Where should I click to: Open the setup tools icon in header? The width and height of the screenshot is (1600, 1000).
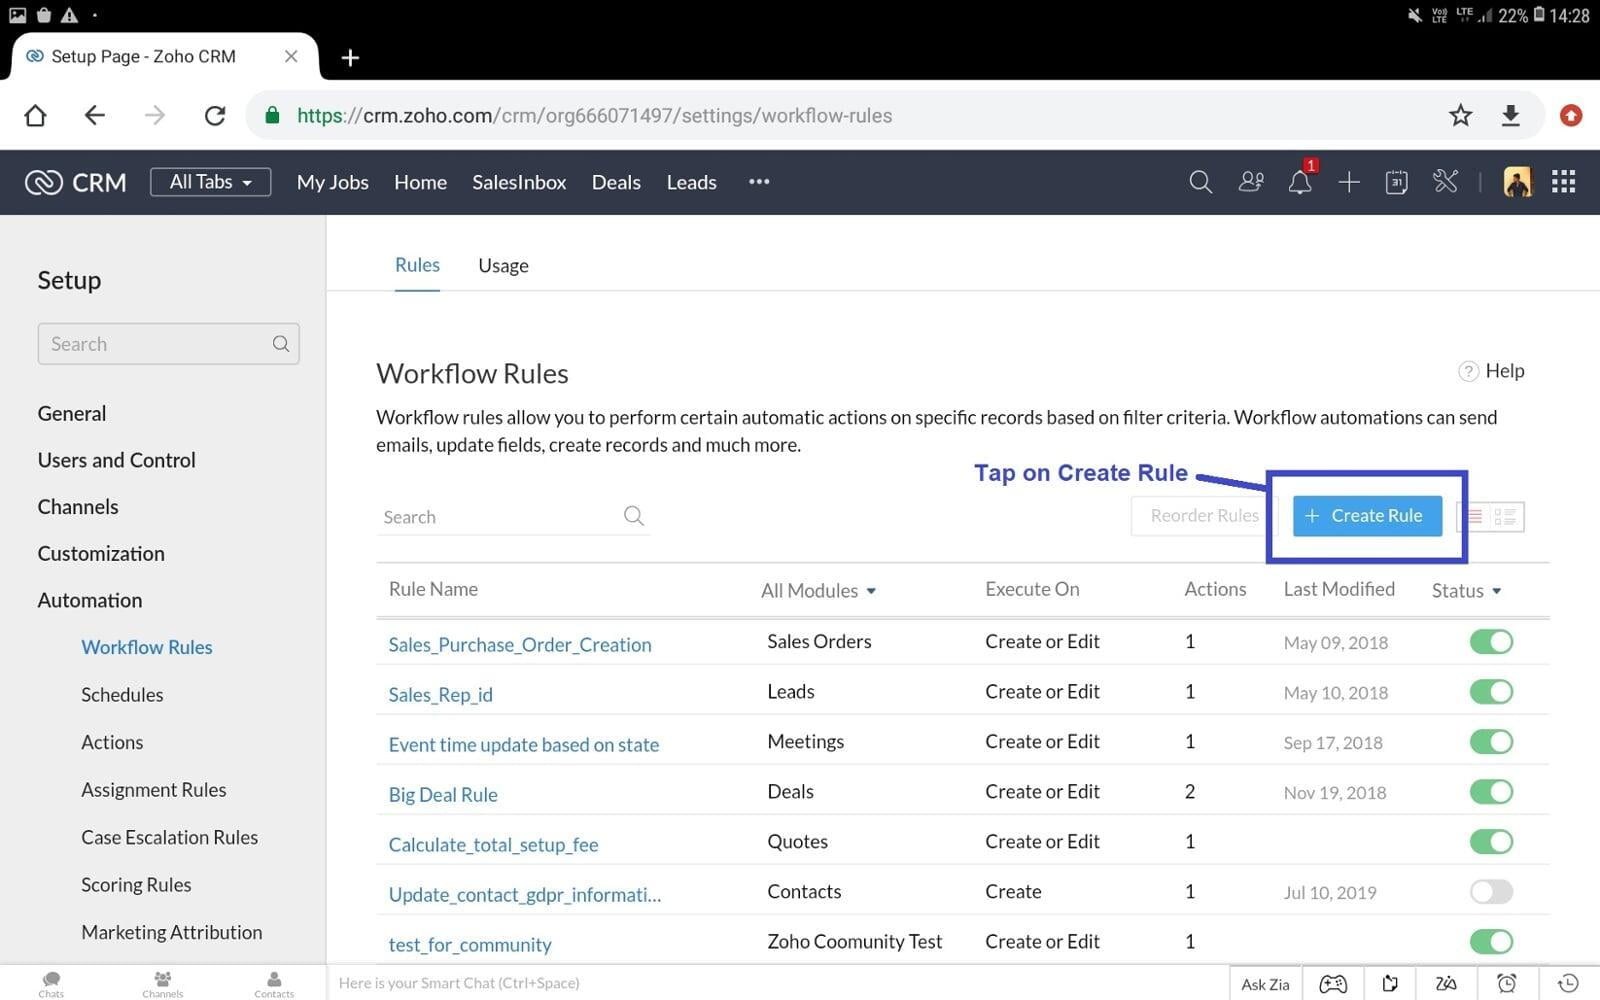1446,181
